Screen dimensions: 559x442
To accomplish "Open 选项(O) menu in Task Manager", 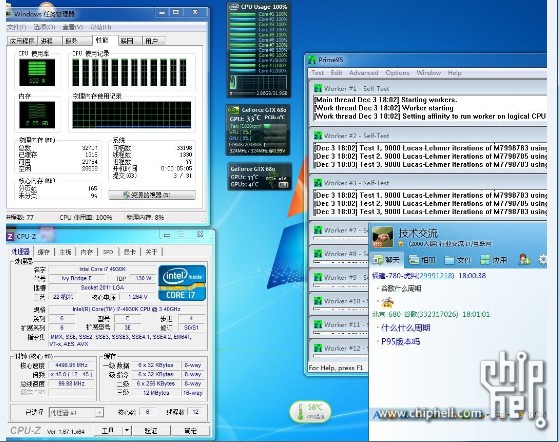I will 44,27.
